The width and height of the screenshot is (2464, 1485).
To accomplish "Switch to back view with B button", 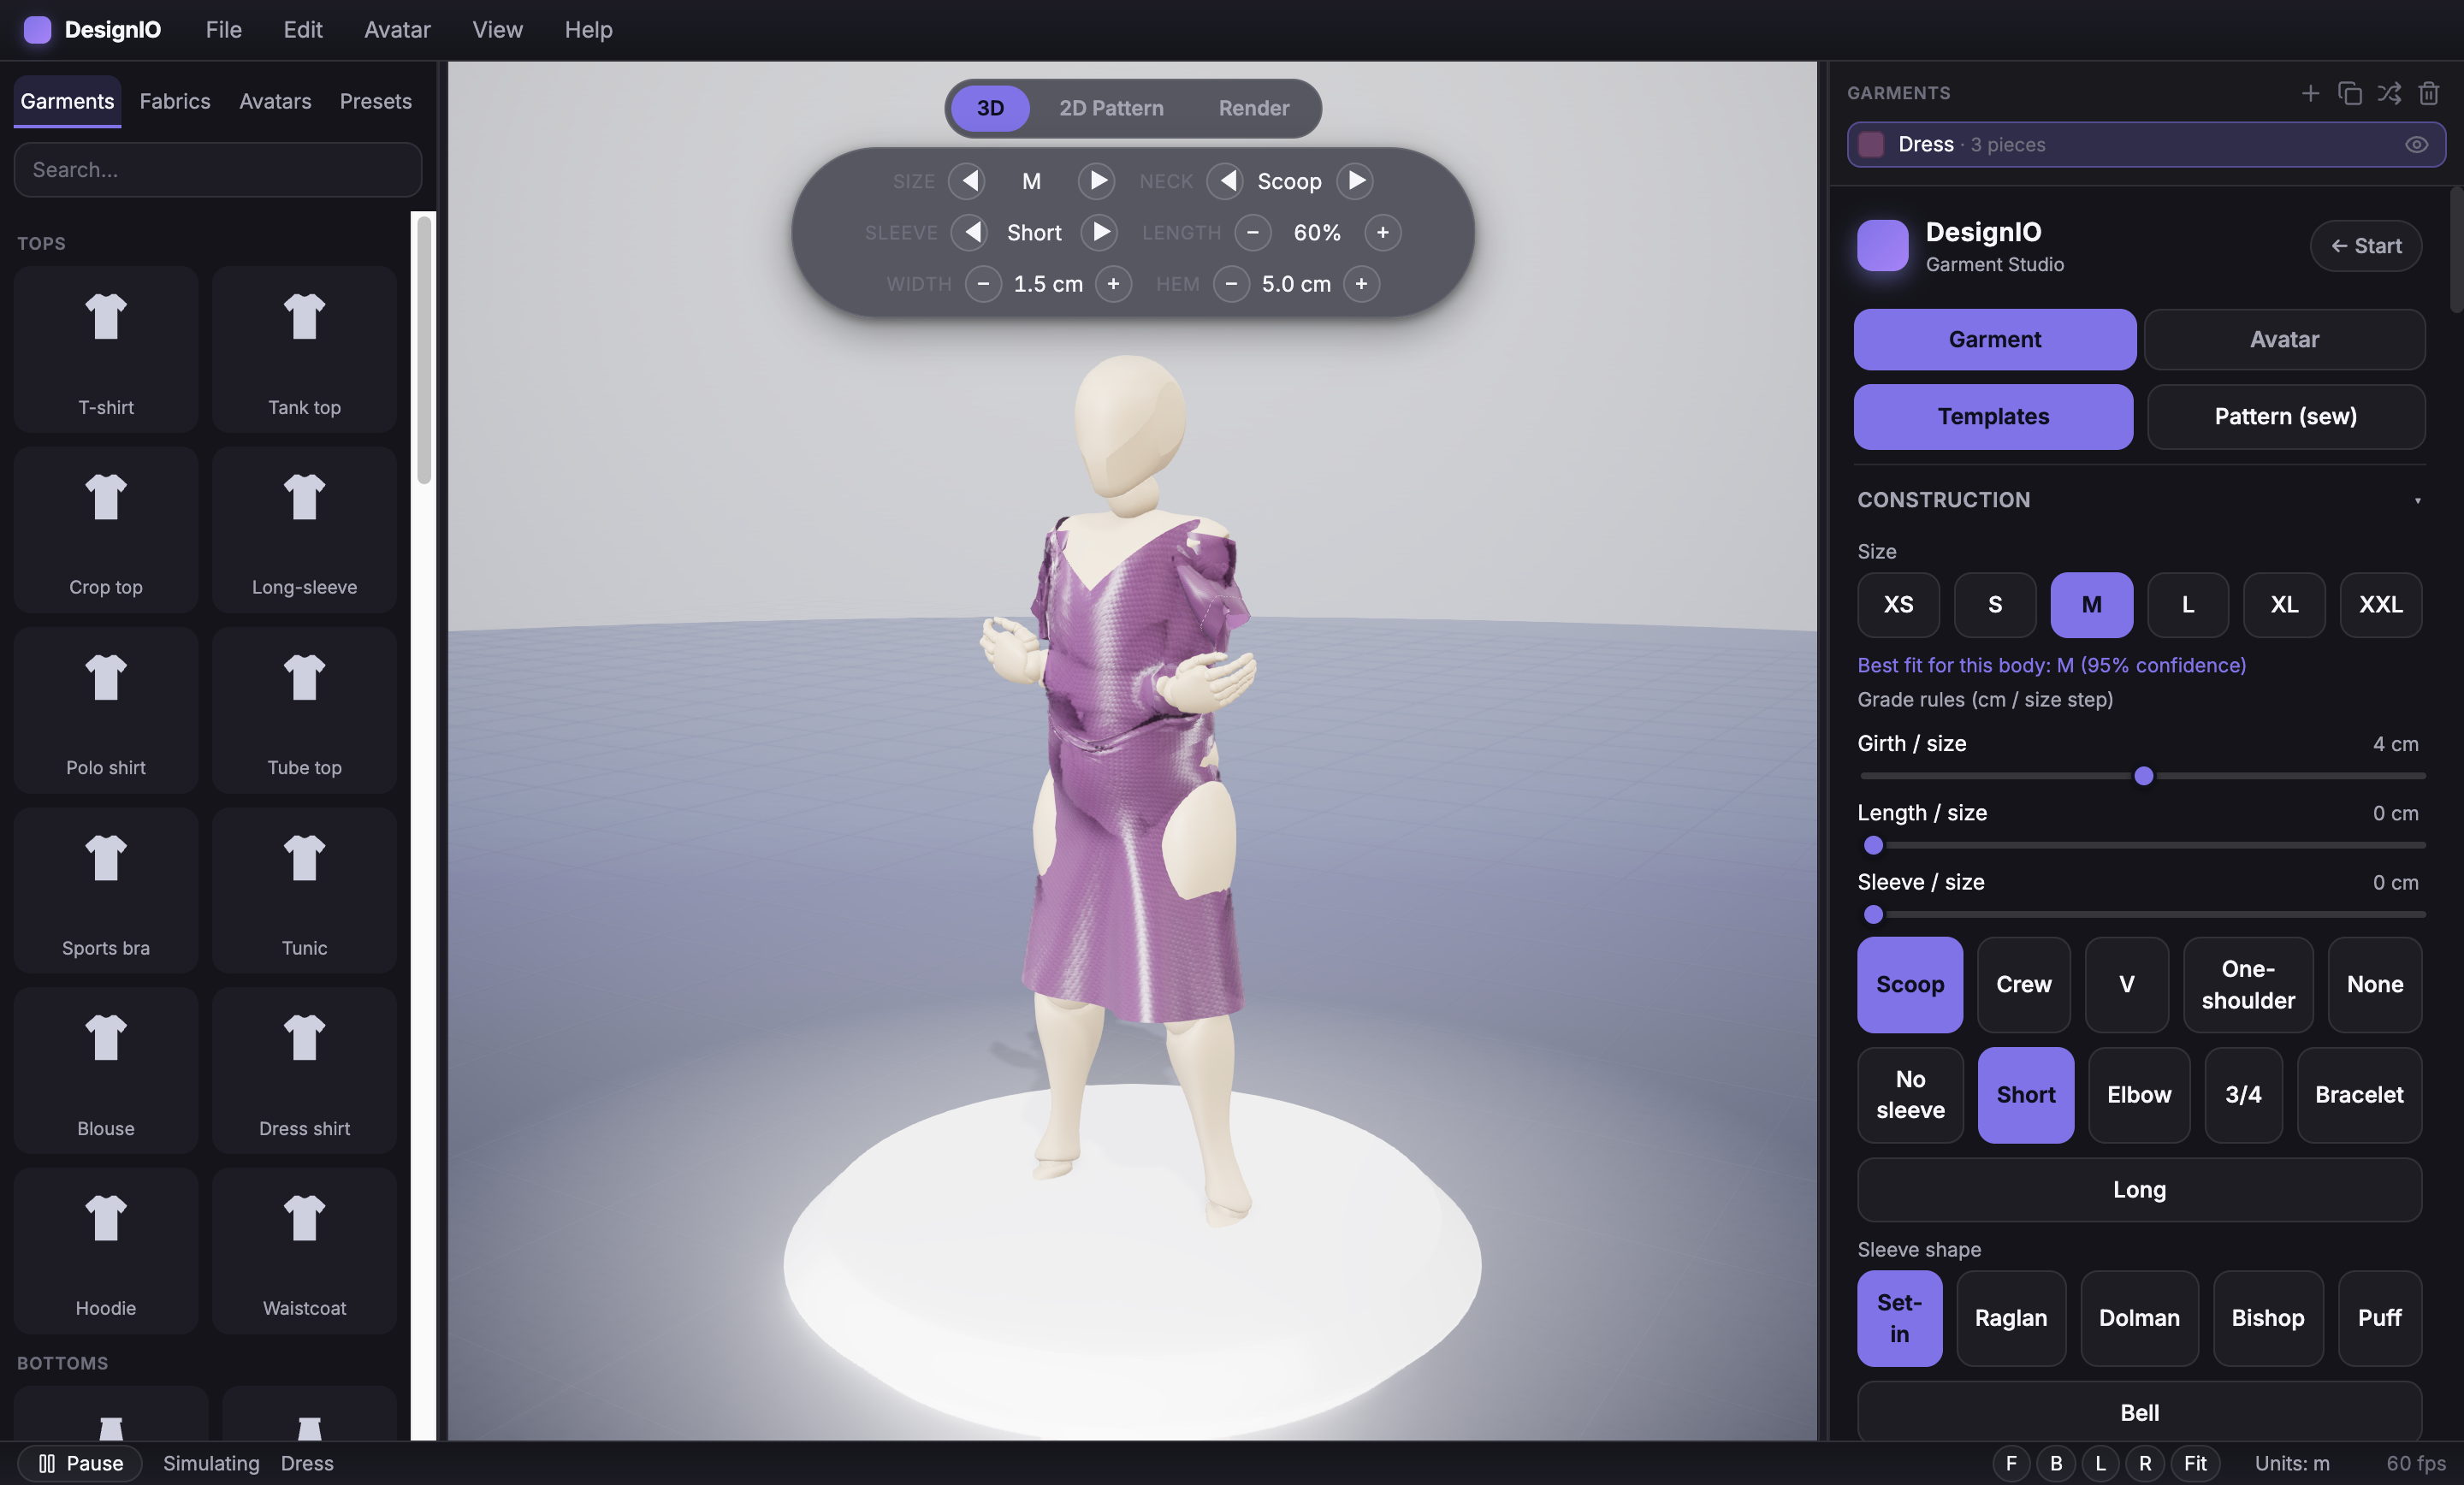I will [2056, 1463].
